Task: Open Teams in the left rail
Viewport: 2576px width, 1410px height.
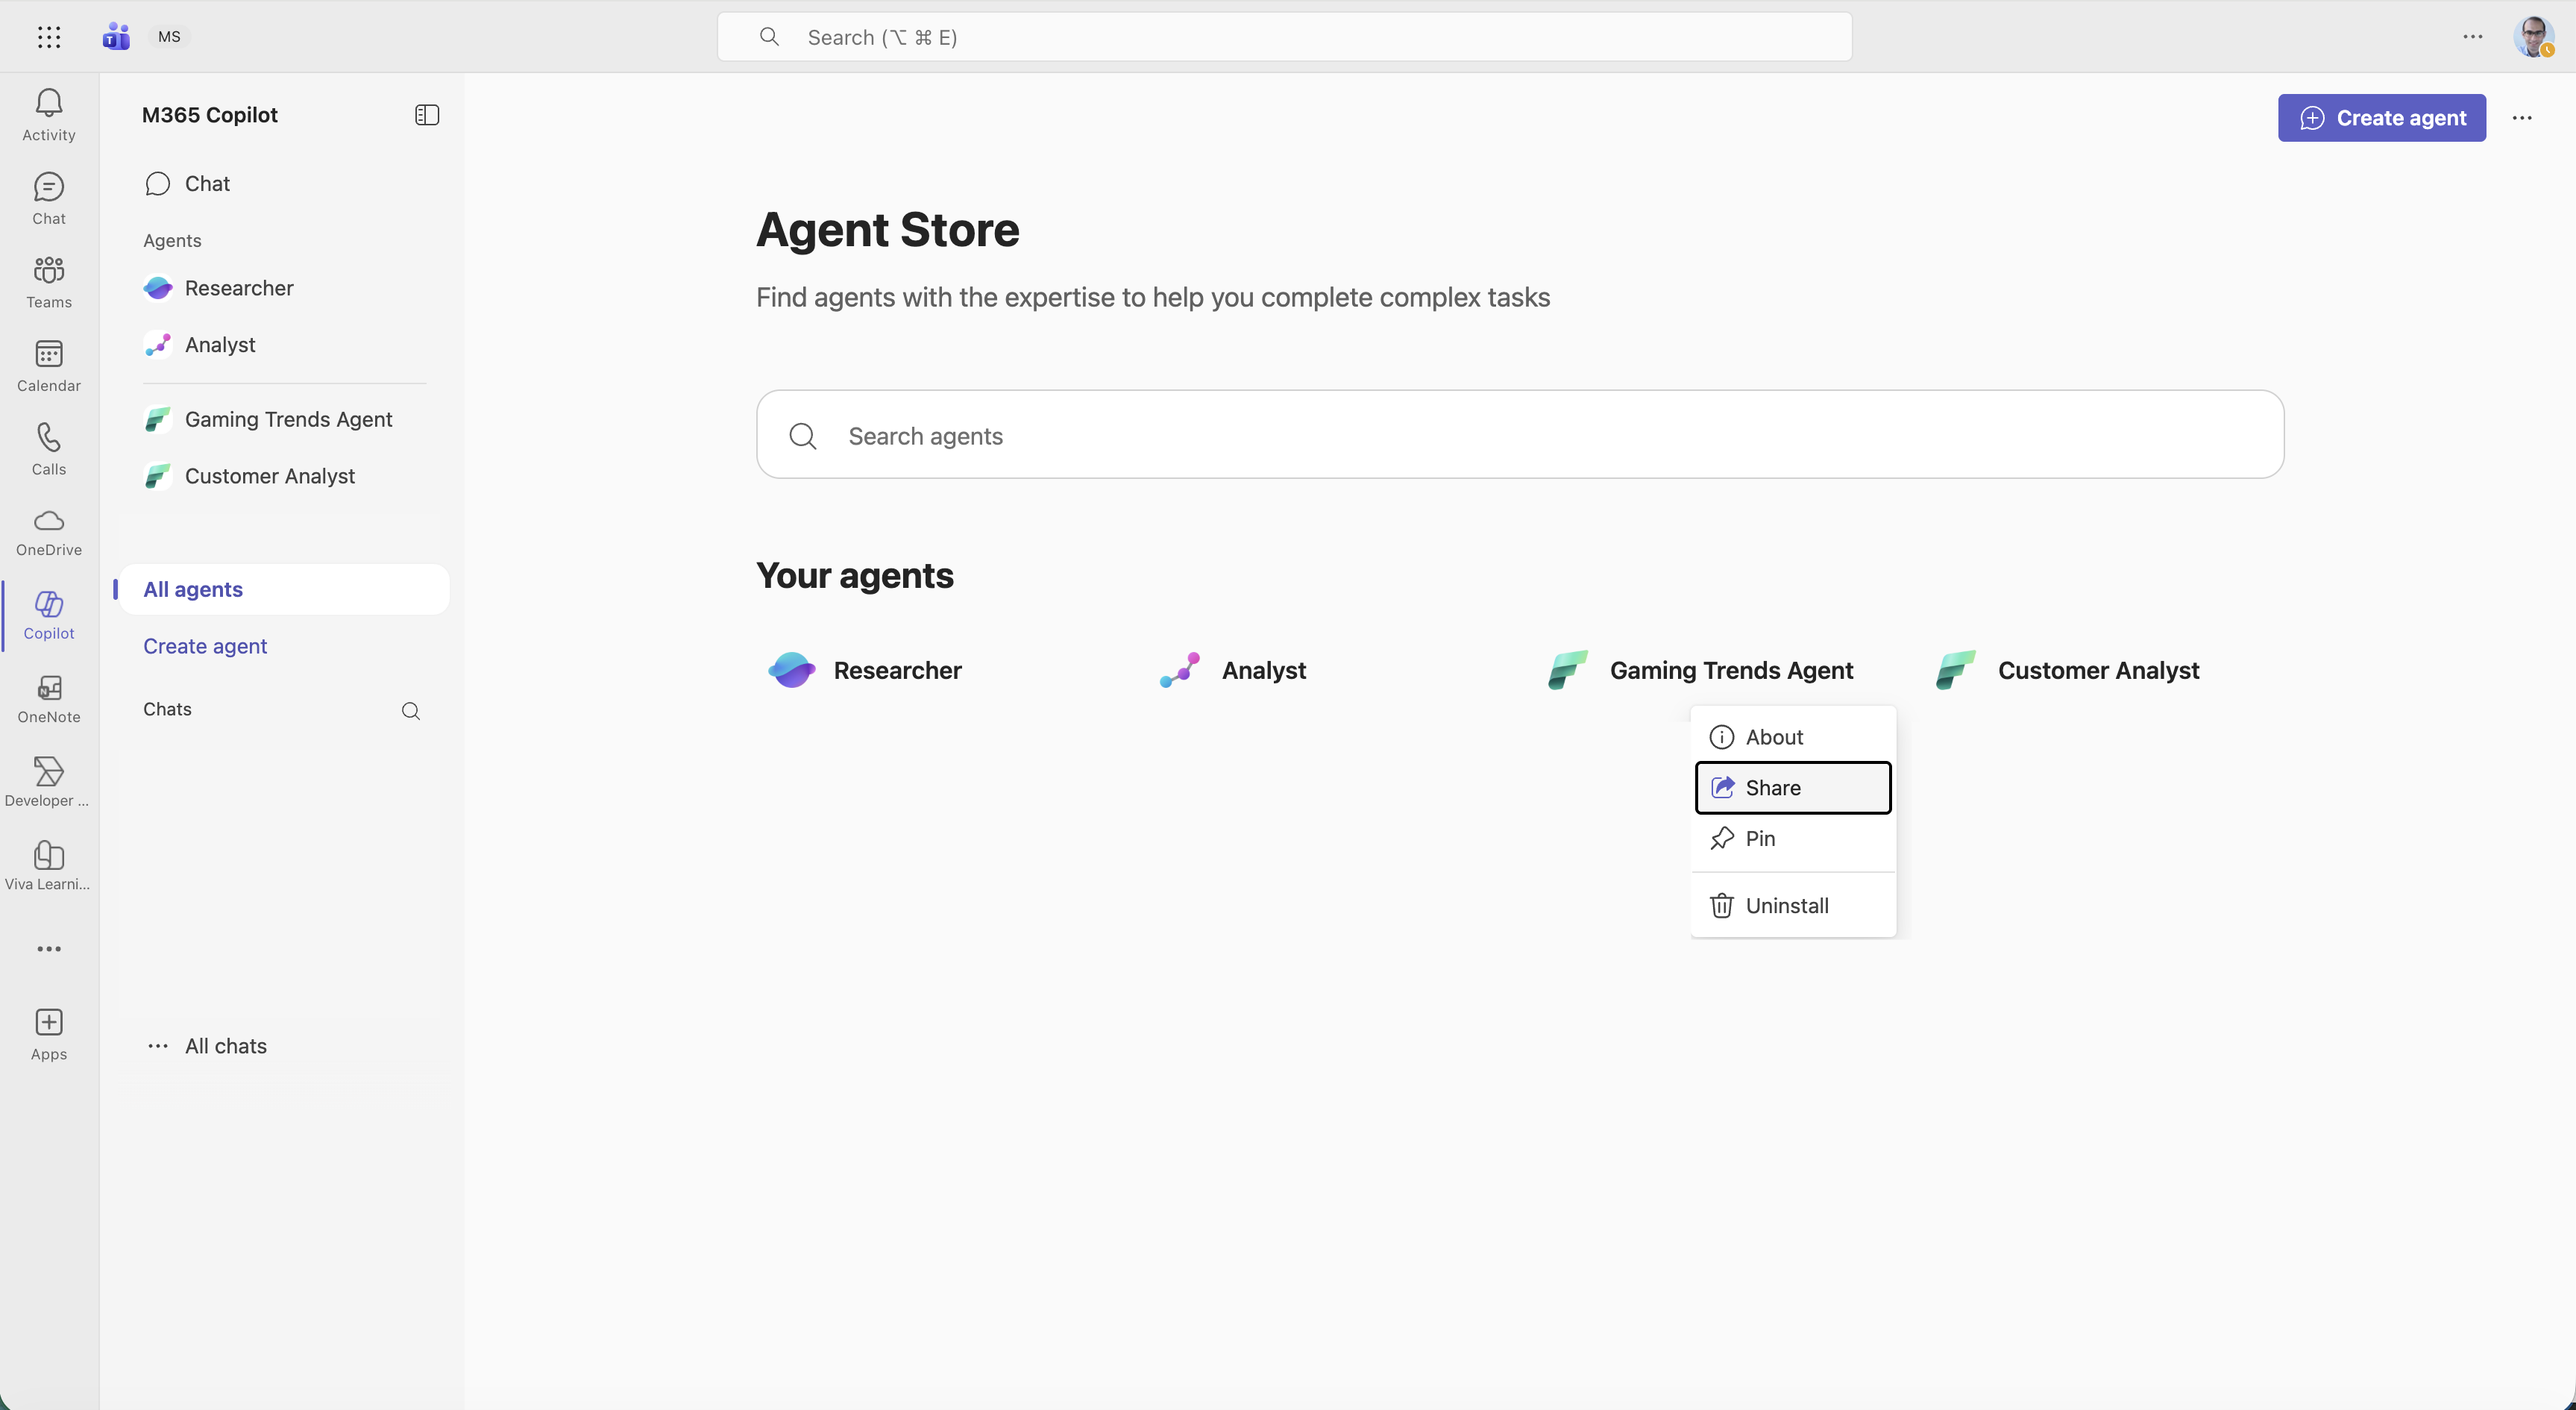Action: click(x=49, y=282)
